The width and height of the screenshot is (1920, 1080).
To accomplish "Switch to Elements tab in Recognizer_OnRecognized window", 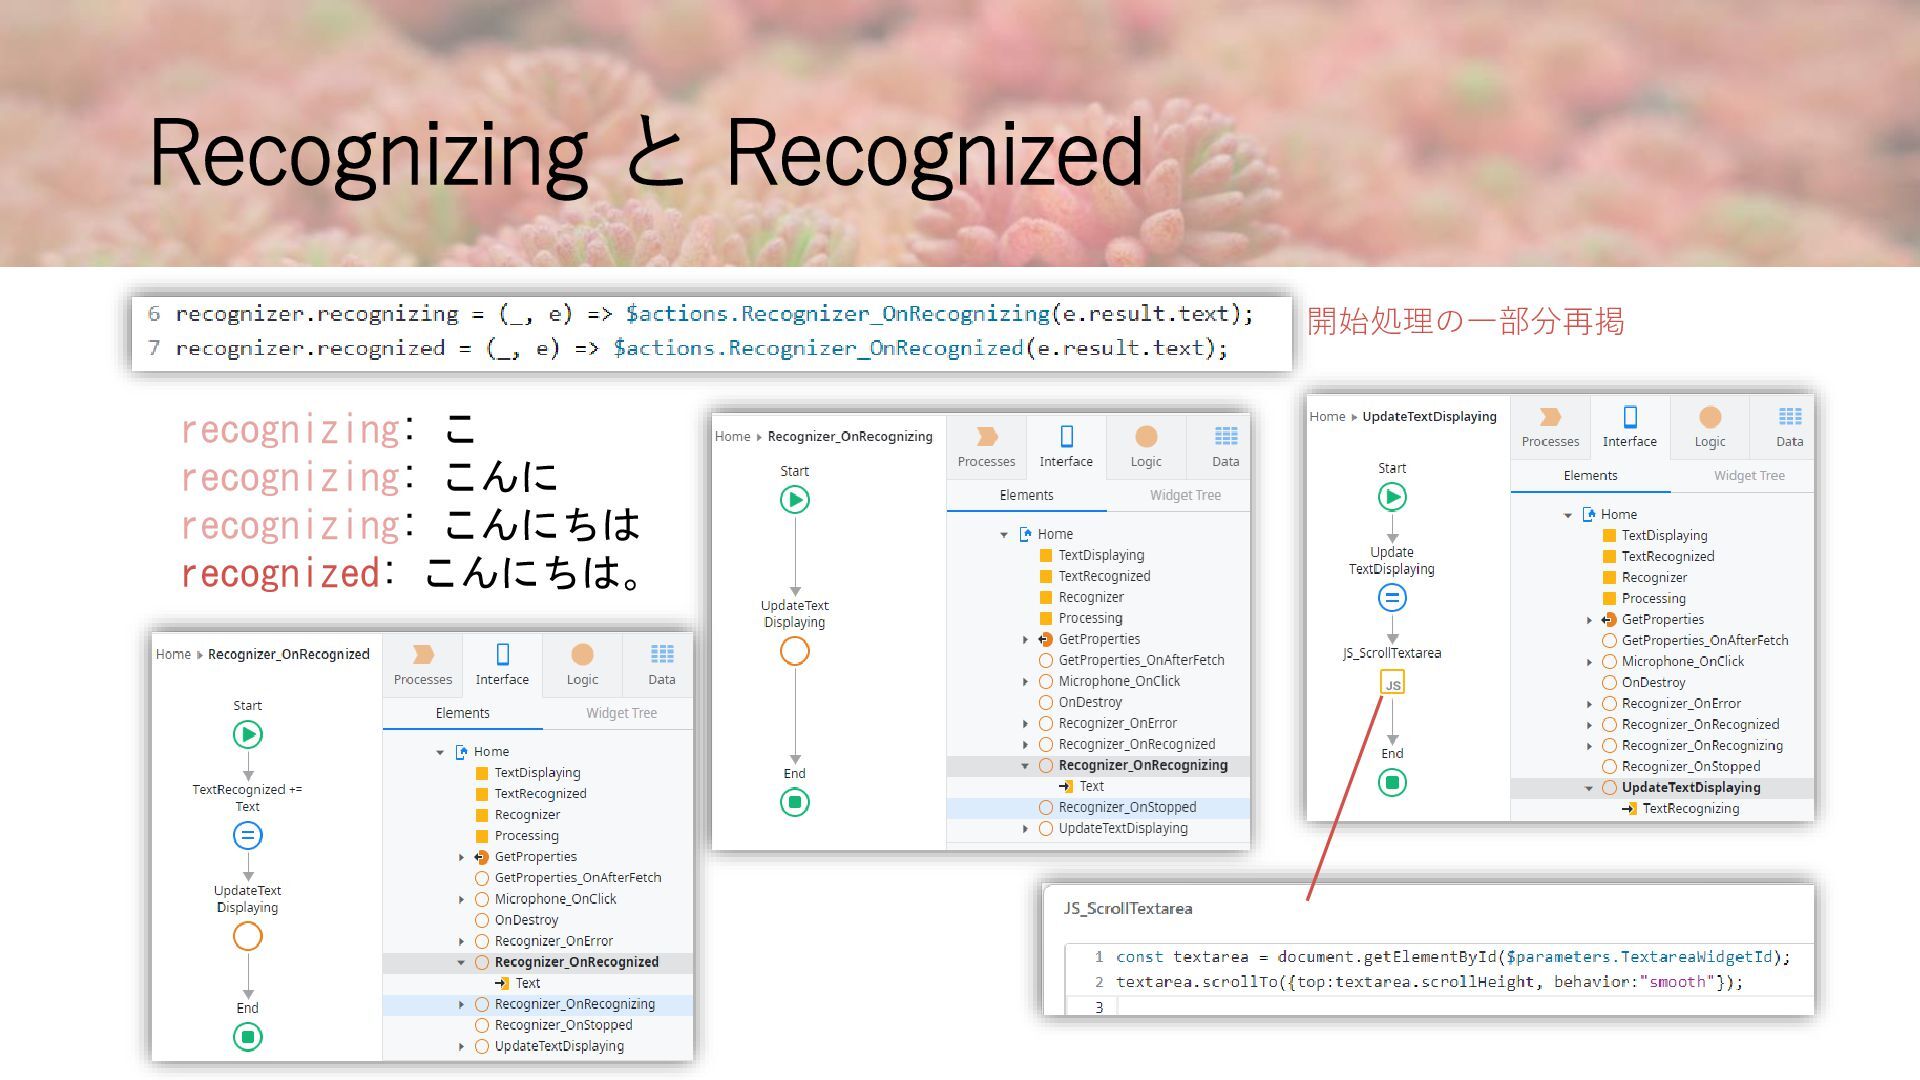I will coord(462,713).
